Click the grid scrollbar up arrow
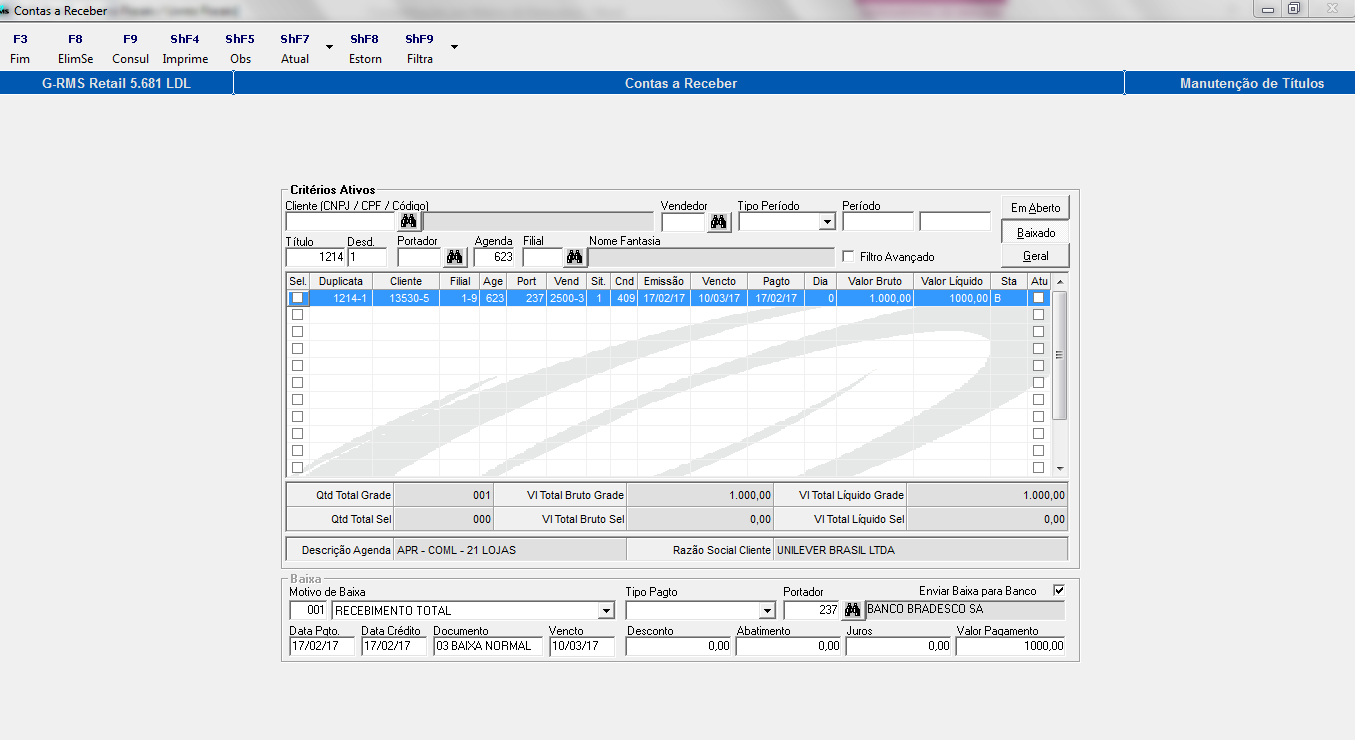Viewport: 1355px width, 740px height. [1060, 282]
